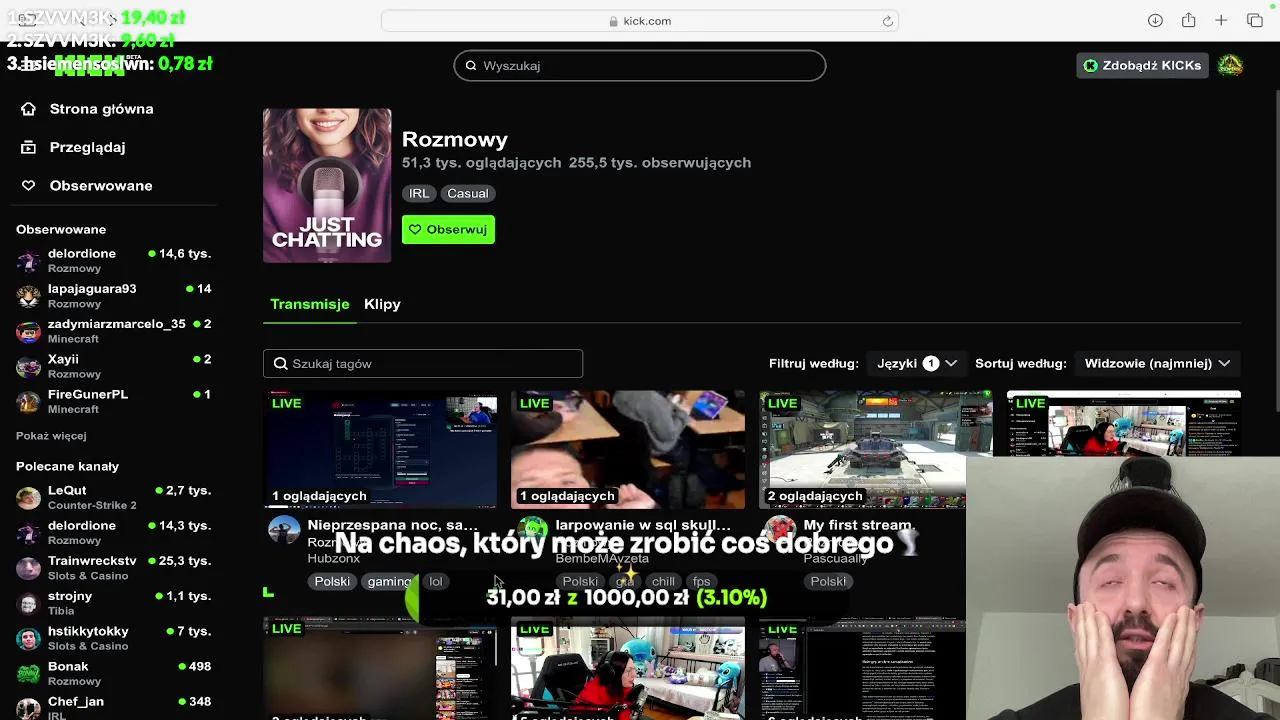Open Trainwreckstv channel avatar

pos(29,568)
